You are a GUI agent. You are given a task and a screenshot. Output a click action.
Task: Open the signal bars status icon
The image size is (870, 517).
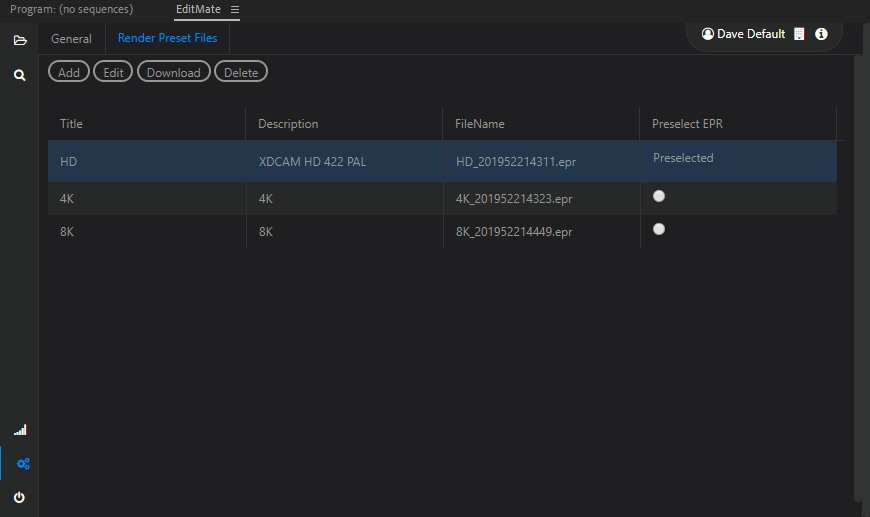[x=20, y=430]
